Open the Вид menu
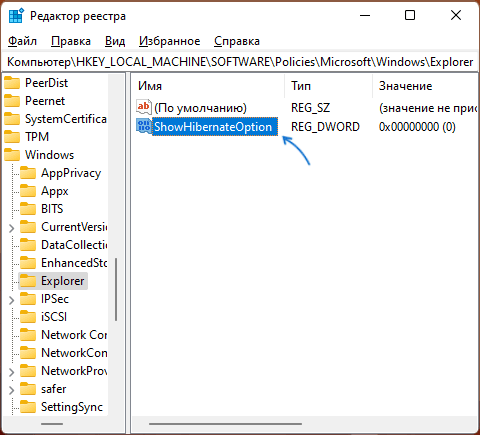 115,41
